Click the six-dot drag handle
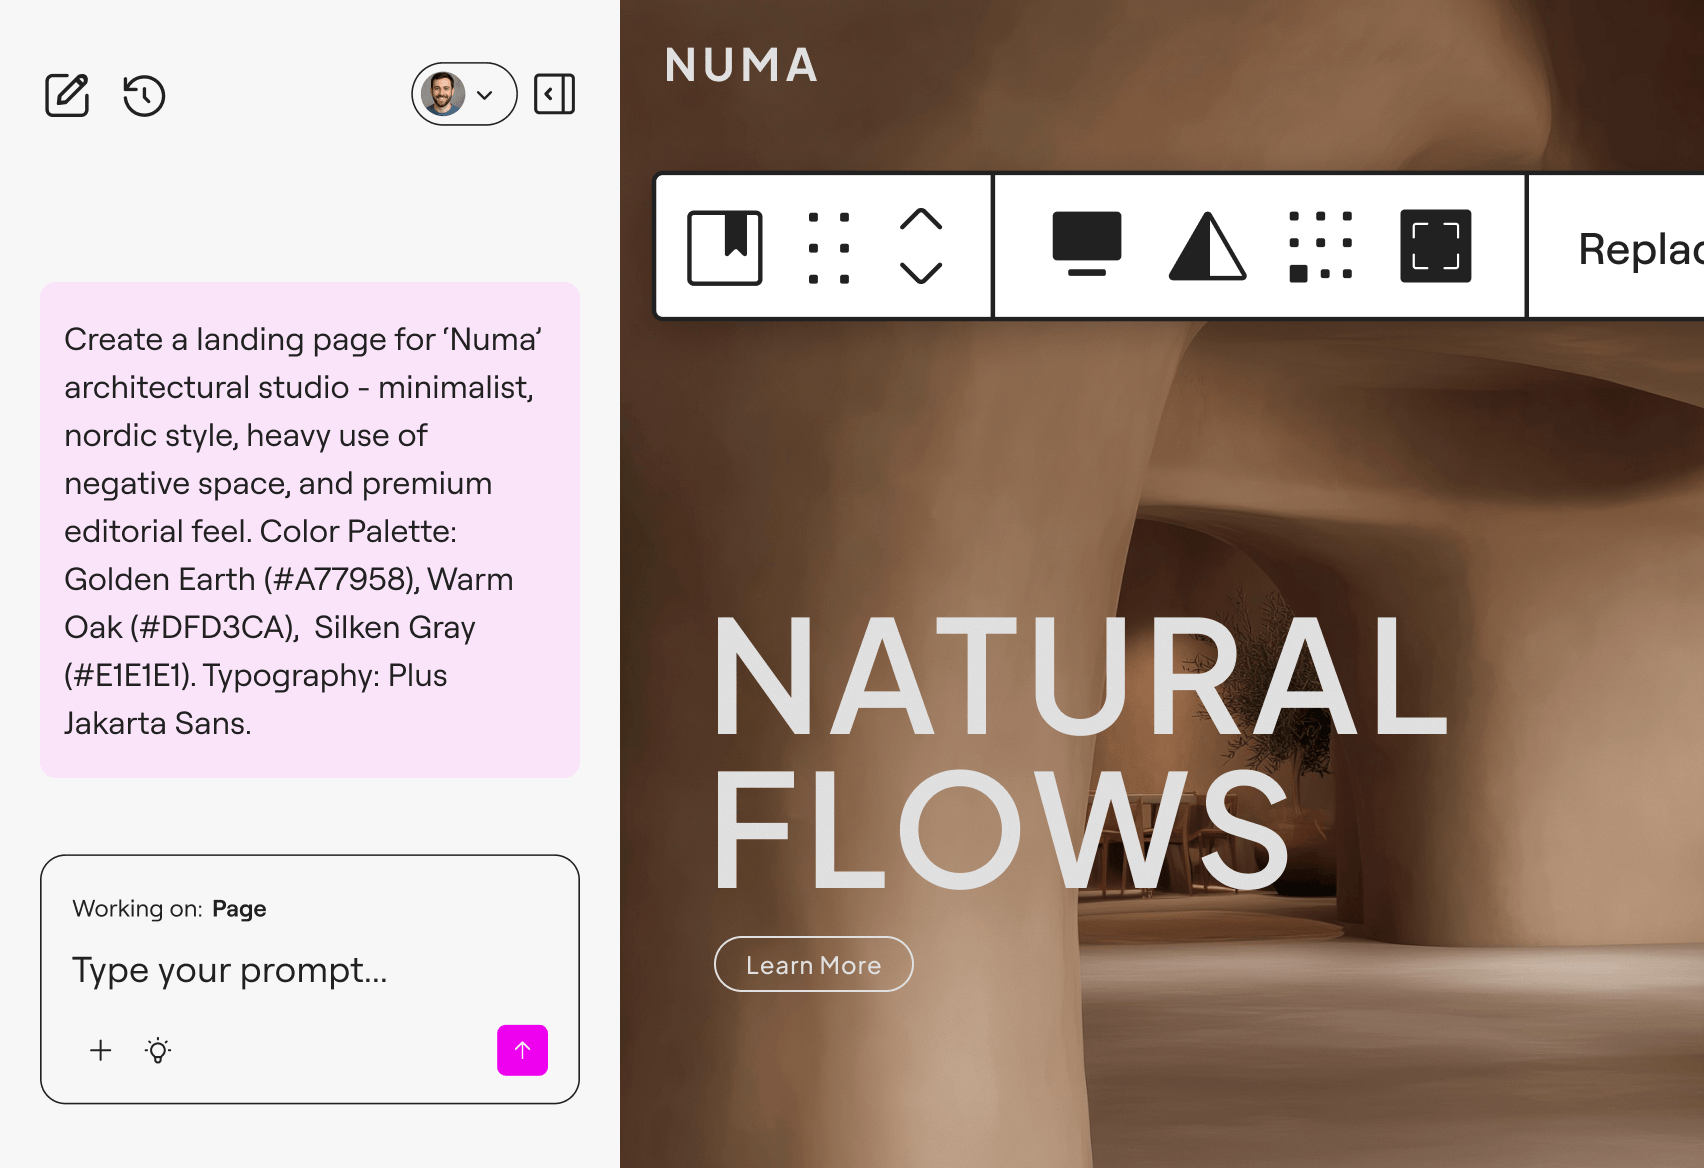The image size is (1704, 1168). [829, 247]
